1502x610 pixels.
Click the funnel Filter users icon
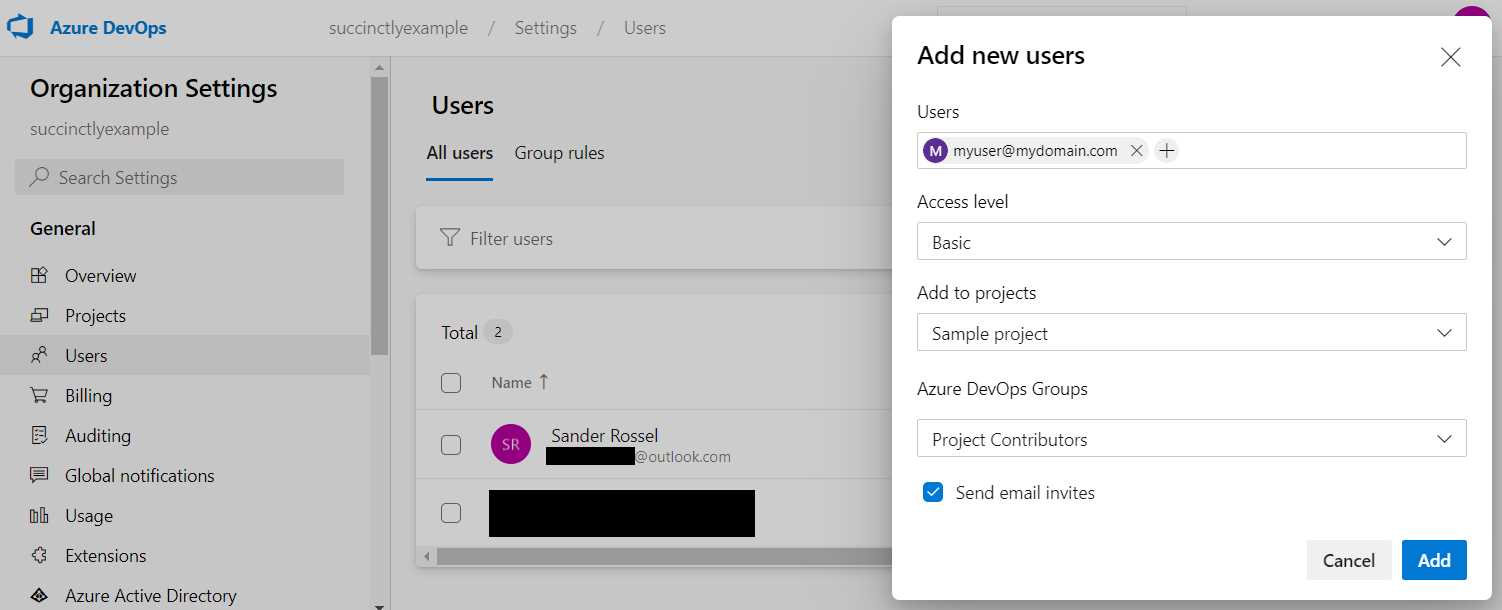pos(450,238)
